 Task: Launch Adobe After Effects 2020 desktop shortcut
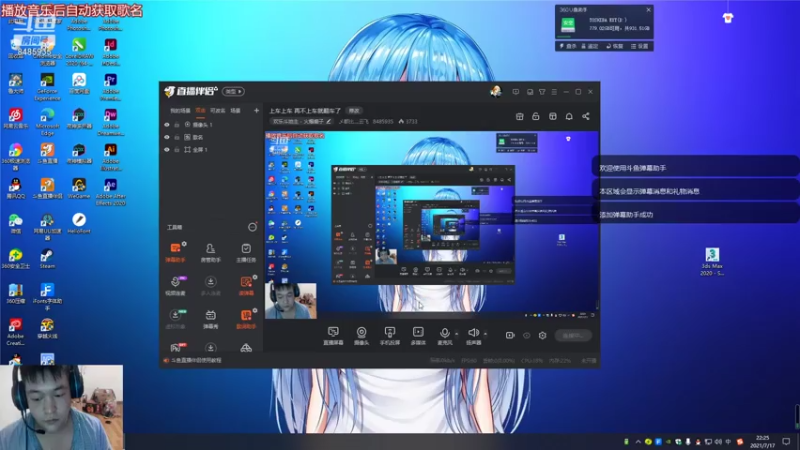tap(110, 192)
